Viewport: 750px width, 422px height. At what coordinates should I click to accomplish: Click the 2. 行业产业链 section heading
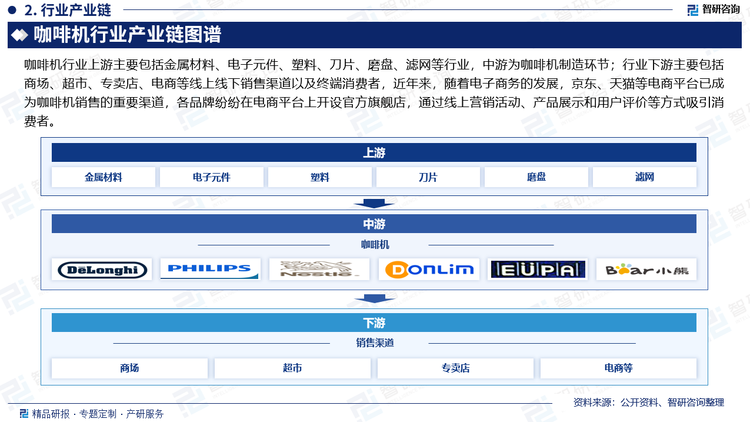67,10
